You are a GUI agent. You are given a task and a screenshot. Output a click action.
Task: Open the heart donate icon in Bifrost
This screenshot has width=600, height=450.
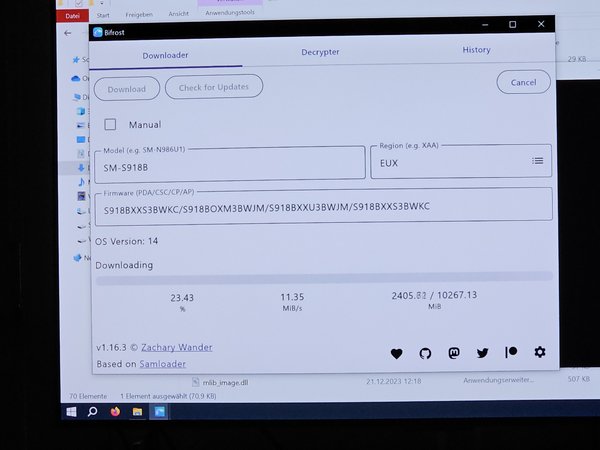click(x=396, y=354)
